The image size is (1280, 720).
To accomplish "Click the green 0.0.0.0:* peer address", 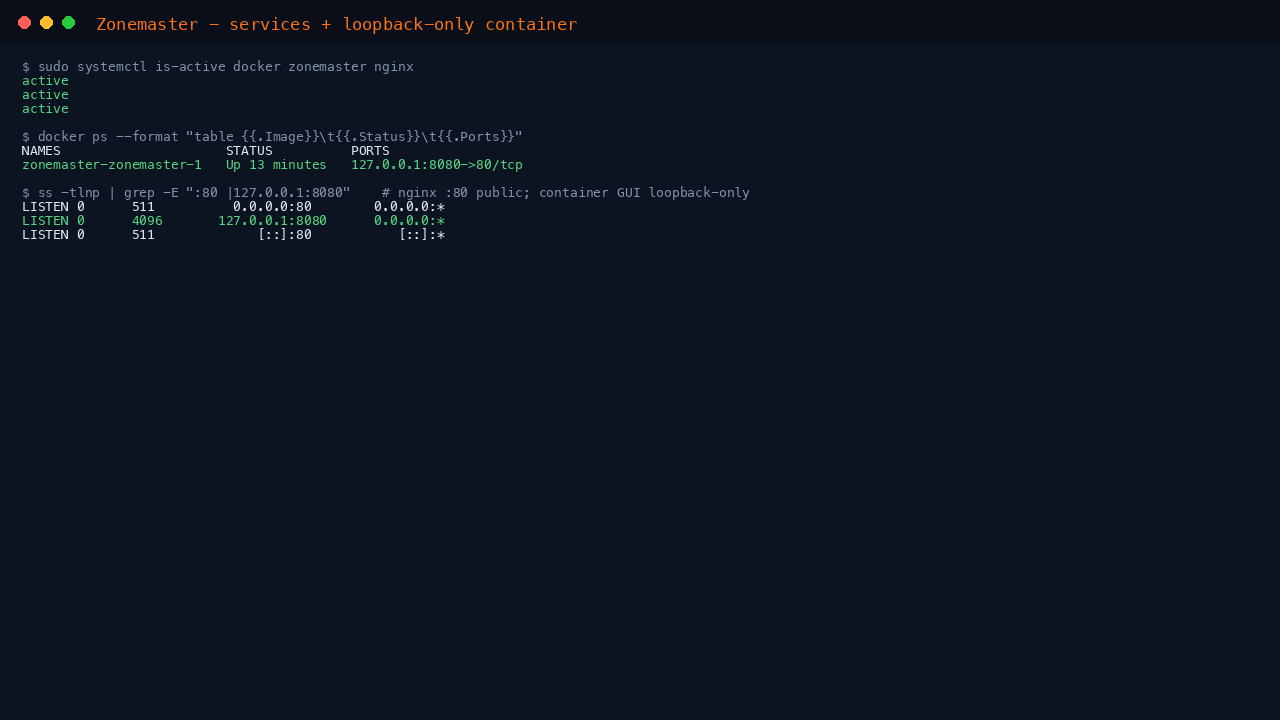I will point(409,221).
